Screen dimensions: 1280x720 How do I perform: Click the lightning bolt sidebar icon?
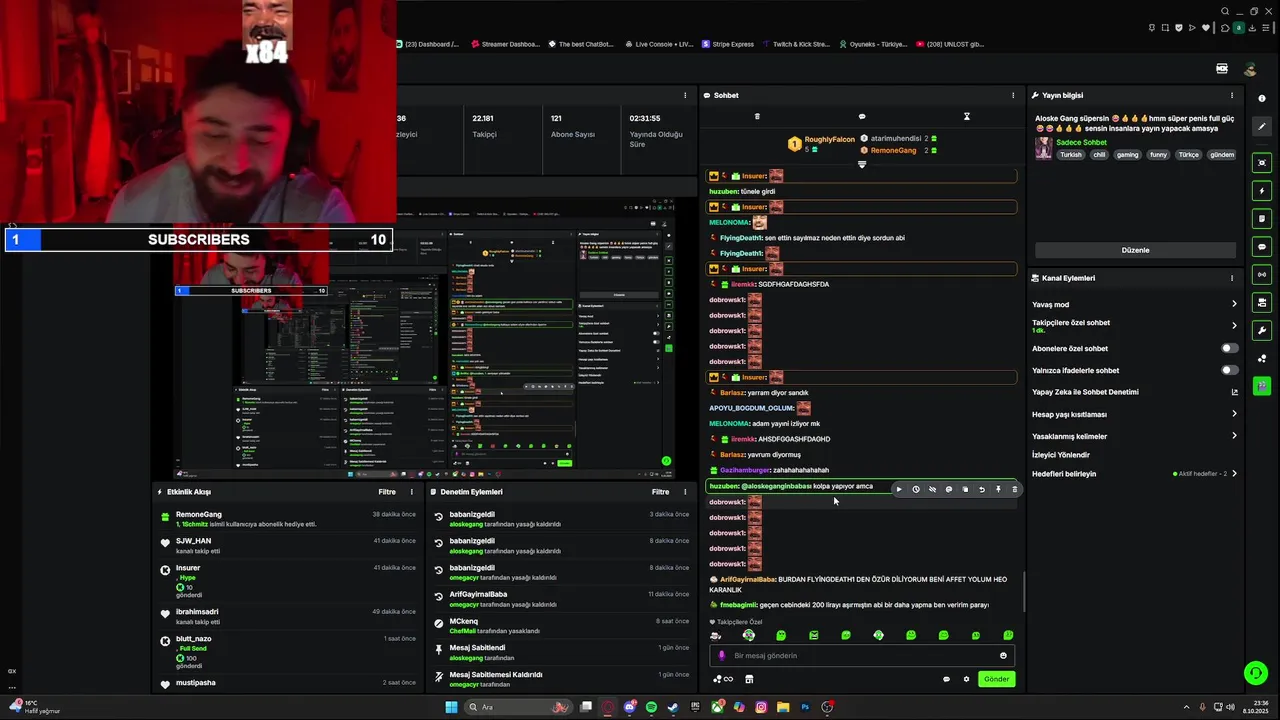pos(1262,191)
